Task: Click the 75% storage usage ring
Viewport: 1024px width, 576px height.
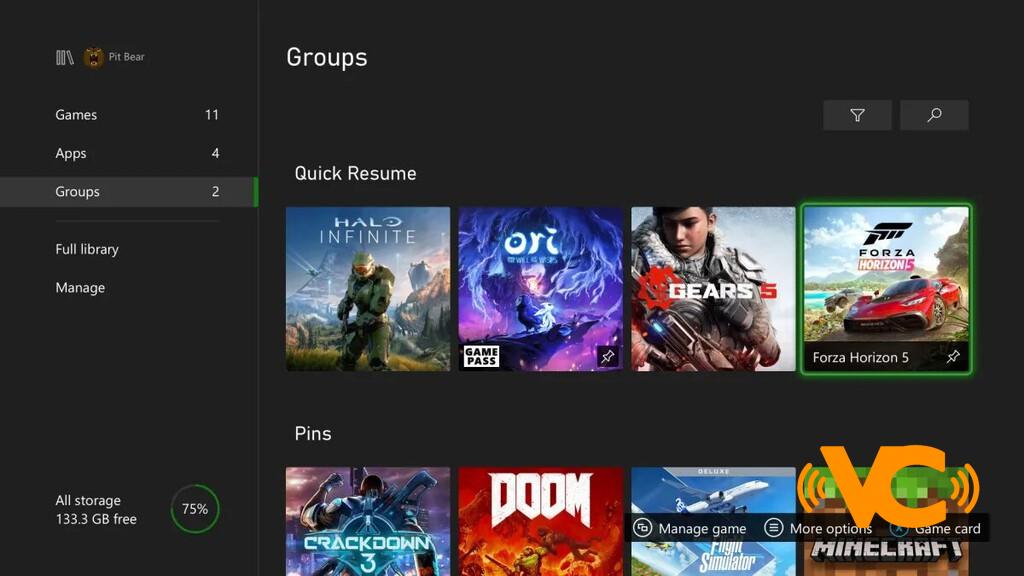Action: pyautogui.click(x=194, y=509)
